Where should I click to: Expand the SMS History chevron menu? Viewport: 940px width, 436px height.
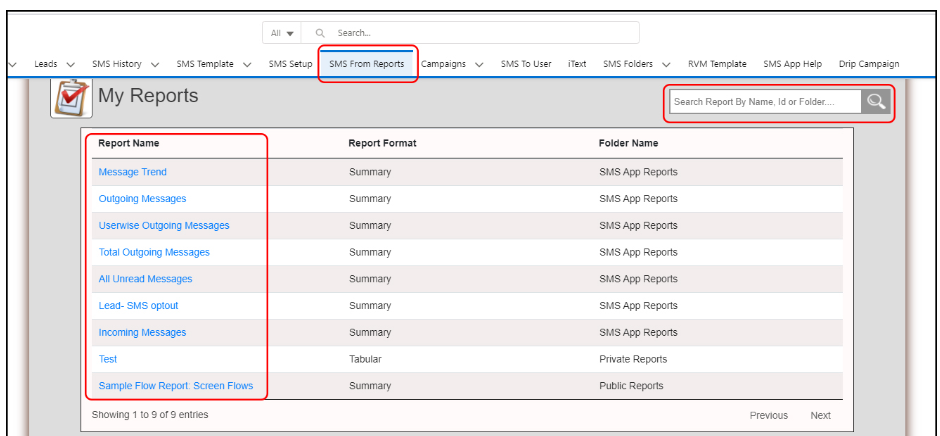point(155,64)
